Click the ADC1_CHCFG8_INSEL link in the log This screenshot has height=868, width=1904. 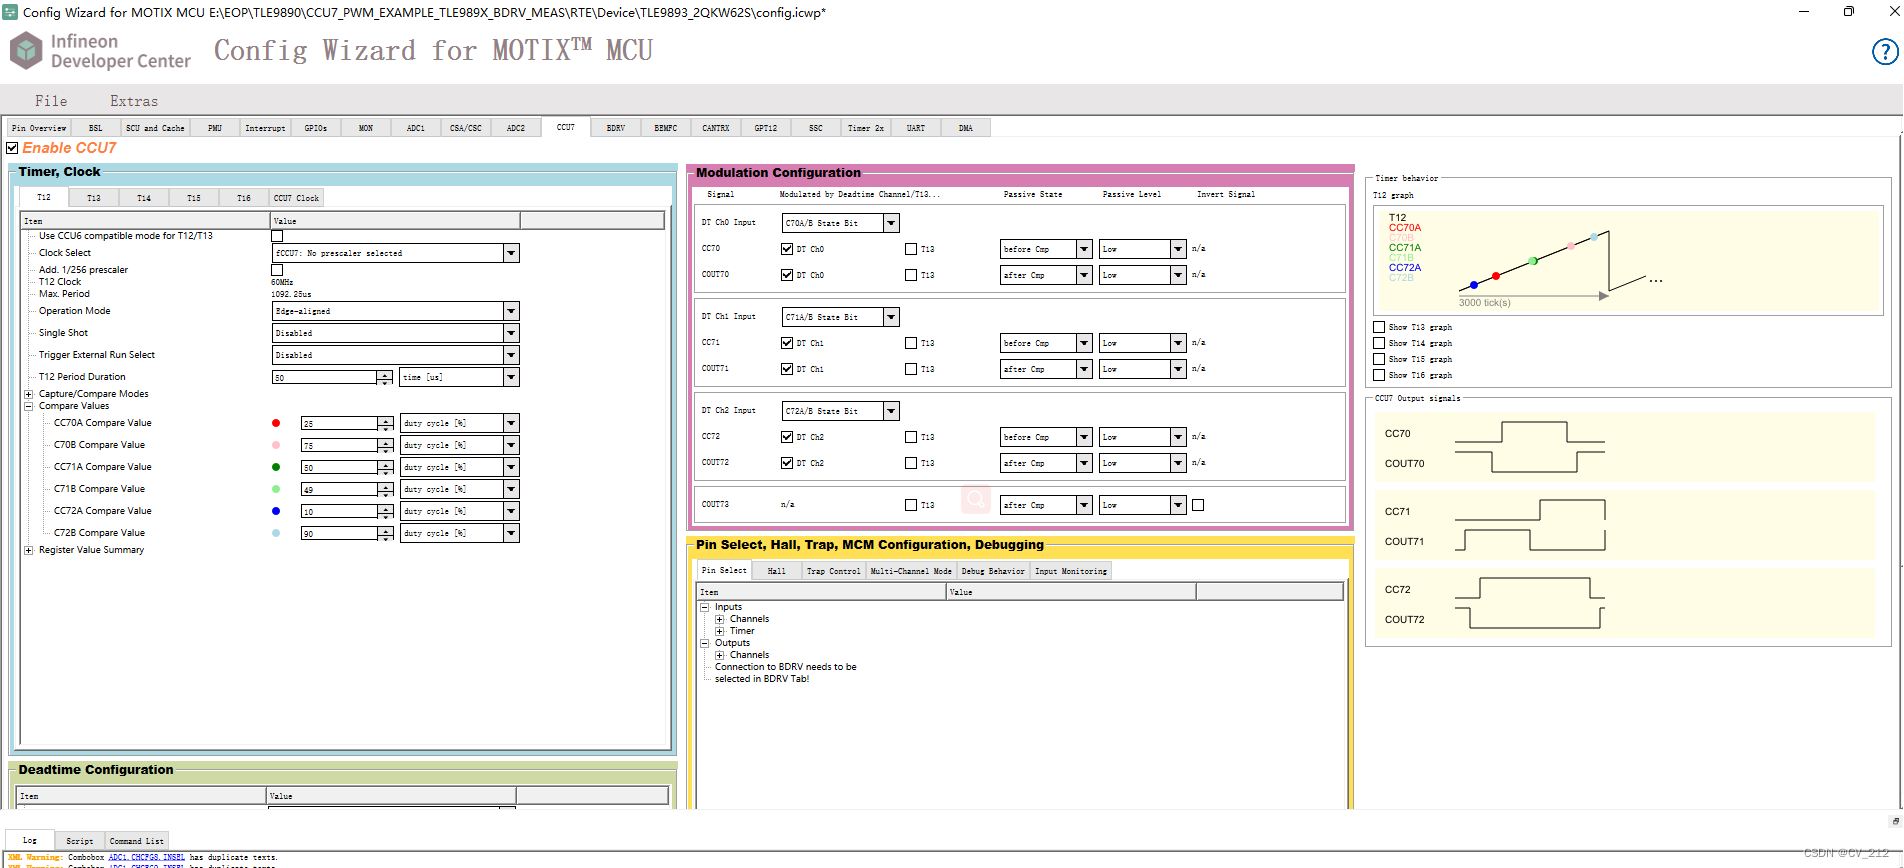pyautogui.click(x=146, y=857)
